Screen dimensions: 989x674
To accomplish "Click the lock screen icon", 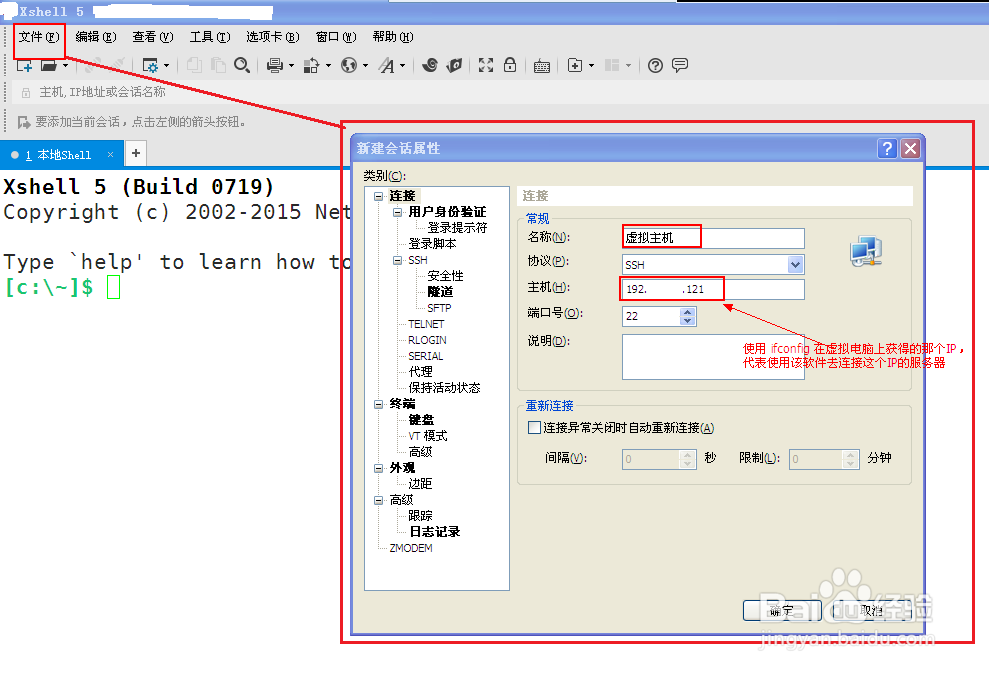I will (x=510, y=65).
